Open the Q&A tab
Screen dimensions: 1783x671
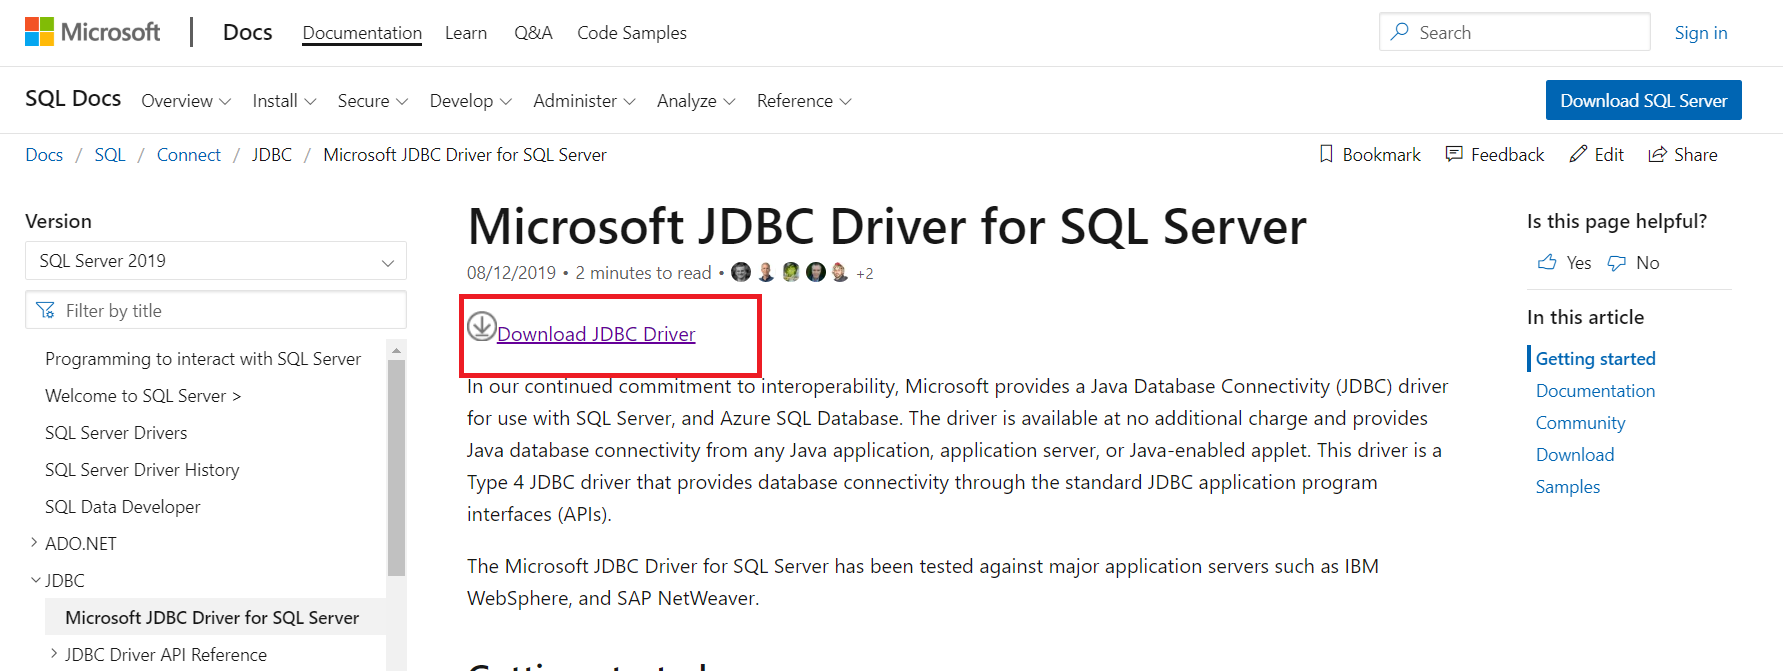[x=533, y=33]
